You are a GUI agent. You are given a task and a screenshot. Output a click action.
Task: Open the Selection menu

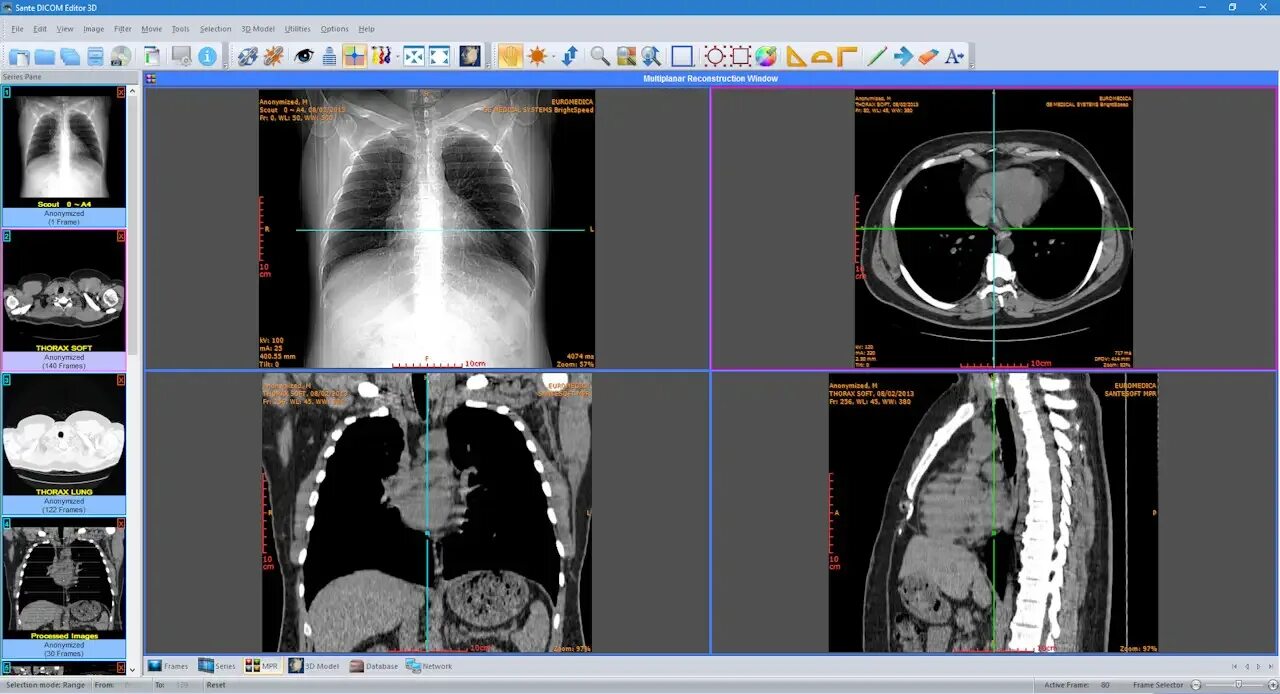215,29
